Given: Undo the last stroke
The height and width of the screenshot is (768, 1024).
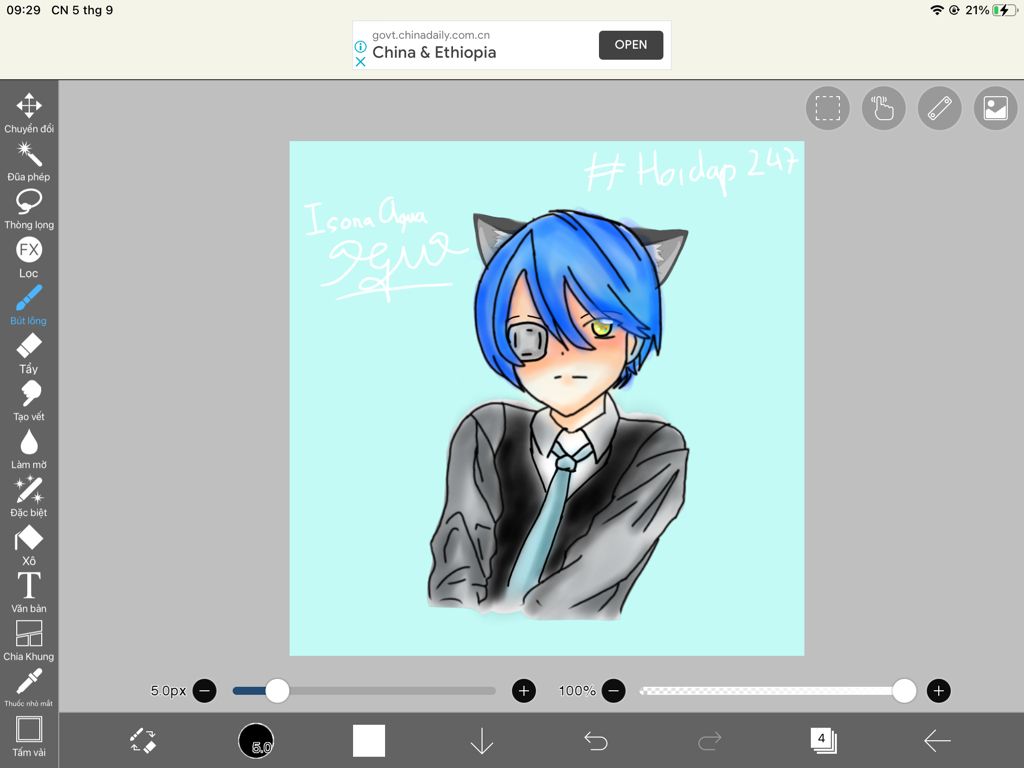Looking at the screenshot, I should coord(596,741).
